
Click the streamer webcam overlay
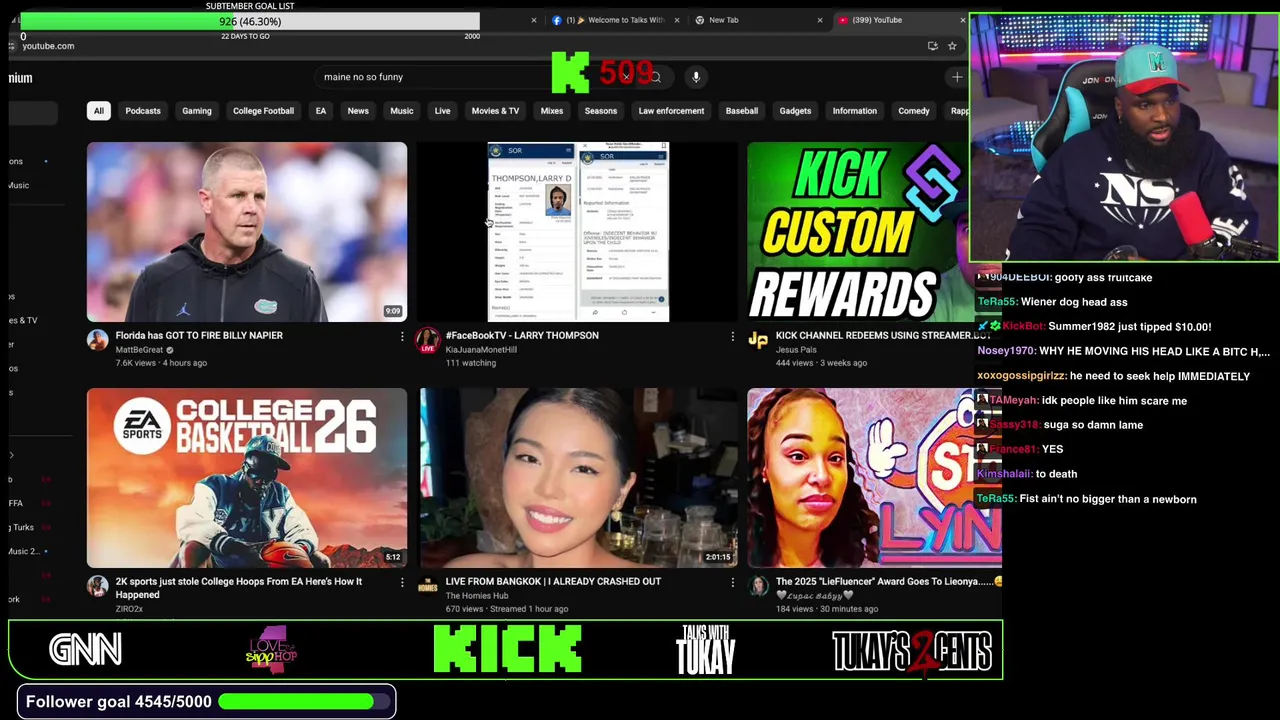1124,138
